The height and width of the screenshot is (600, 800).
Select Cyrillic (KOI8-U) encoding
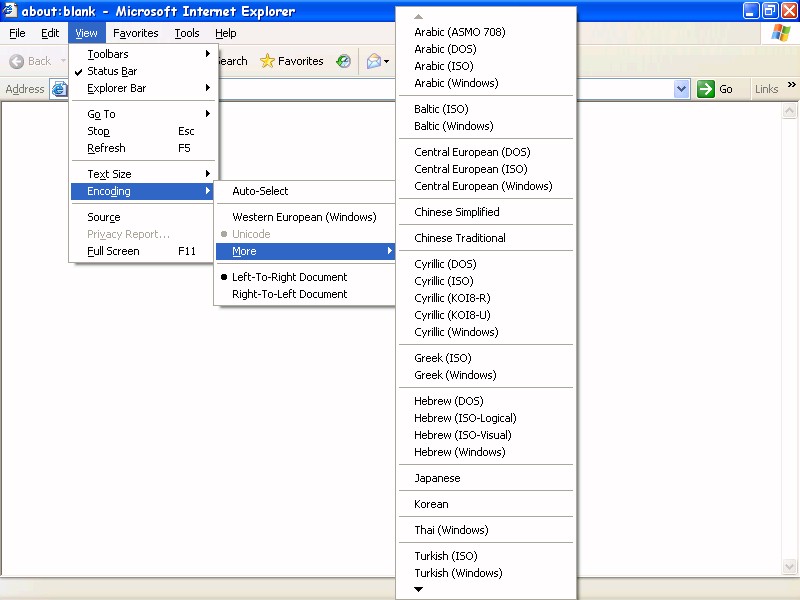tap(486, 315)
